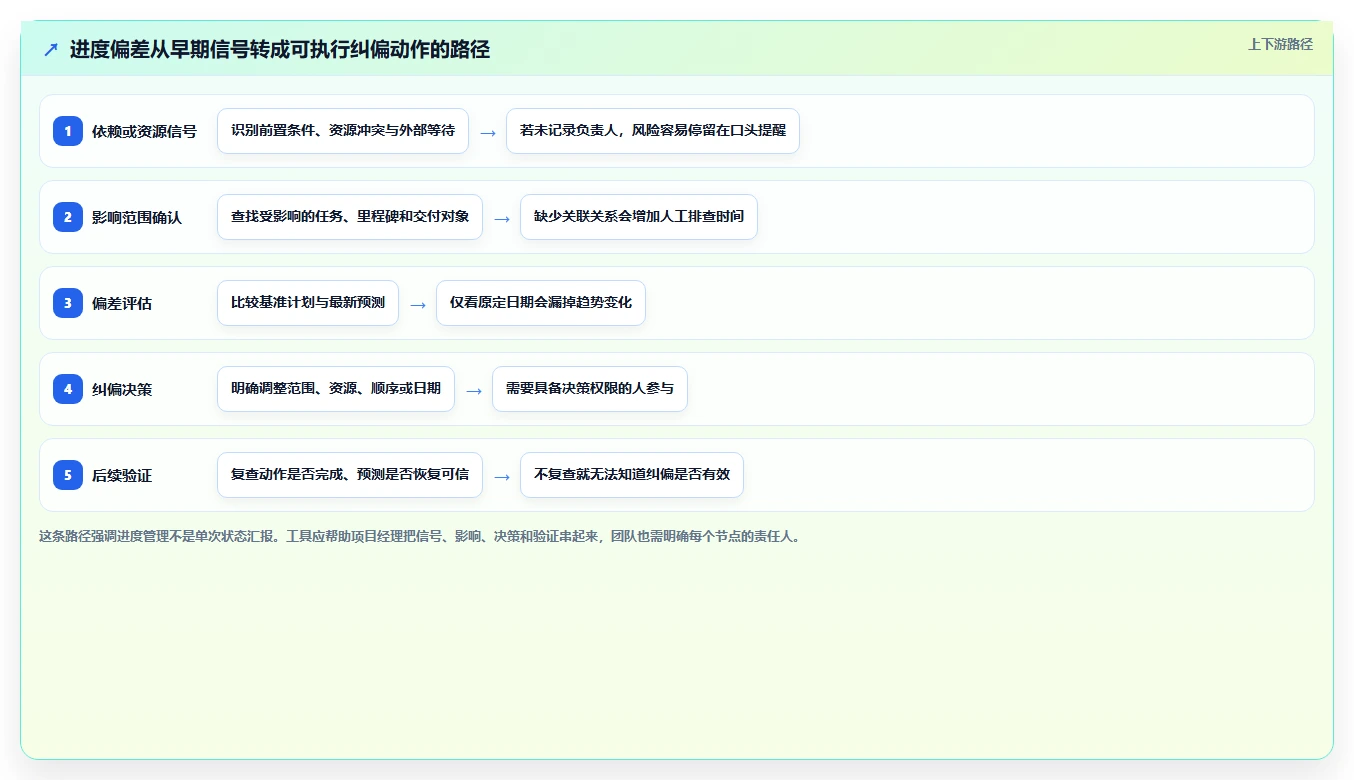Select step badge number 1
This screenshot has height=780, width=1354.
pyautogui.click(x=68, y=131)
